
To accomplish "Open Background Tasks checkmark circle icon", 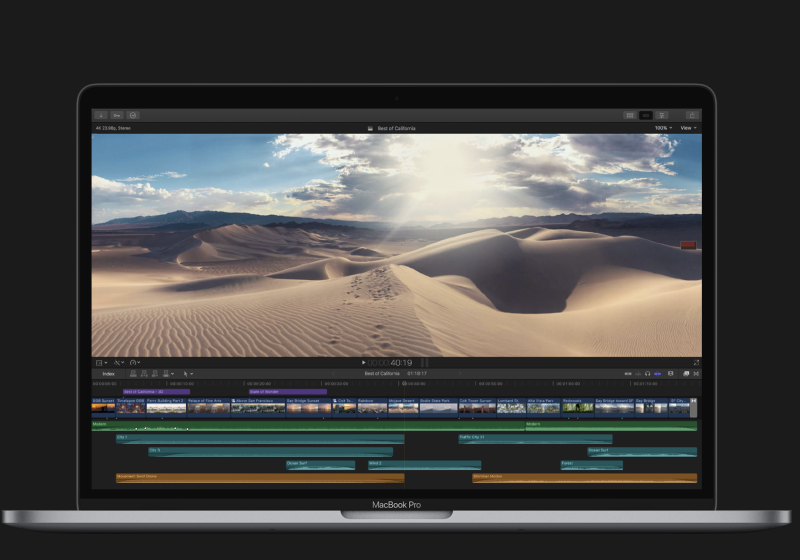I will pyautogui.click(x=133, y=115).
